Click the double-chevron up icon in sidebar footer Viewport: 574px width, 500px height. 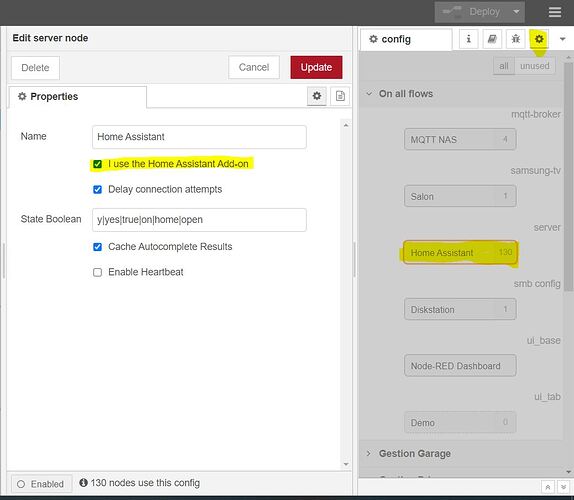tap(548, 487)
